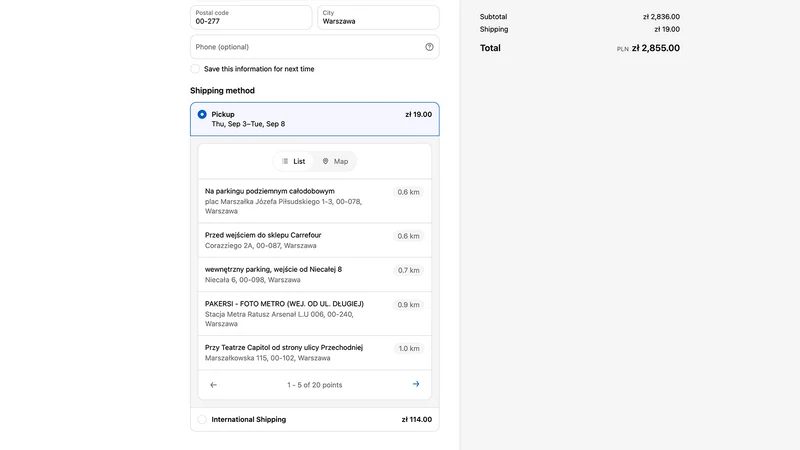Click the Postal code input field
The image size is (800, 450).
click(251, 17)
